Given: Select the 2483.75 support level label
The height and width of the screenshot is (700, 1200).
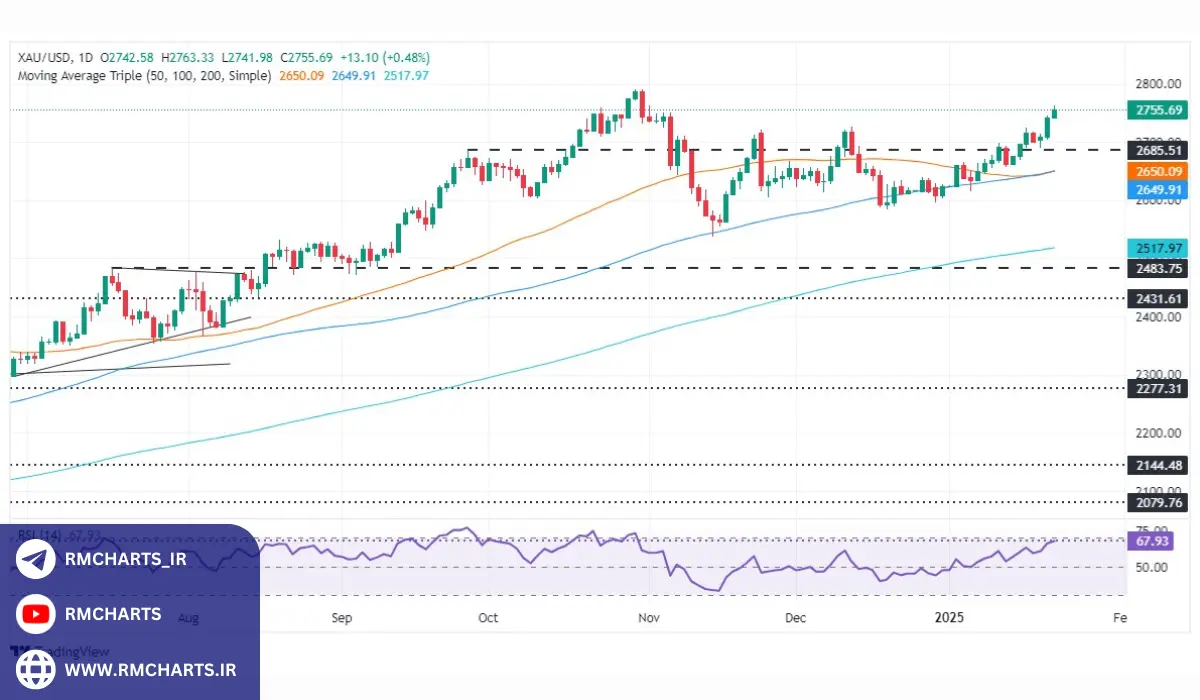Looking at the screenshot, I should pyautogui.click(x=1155, y=268).
